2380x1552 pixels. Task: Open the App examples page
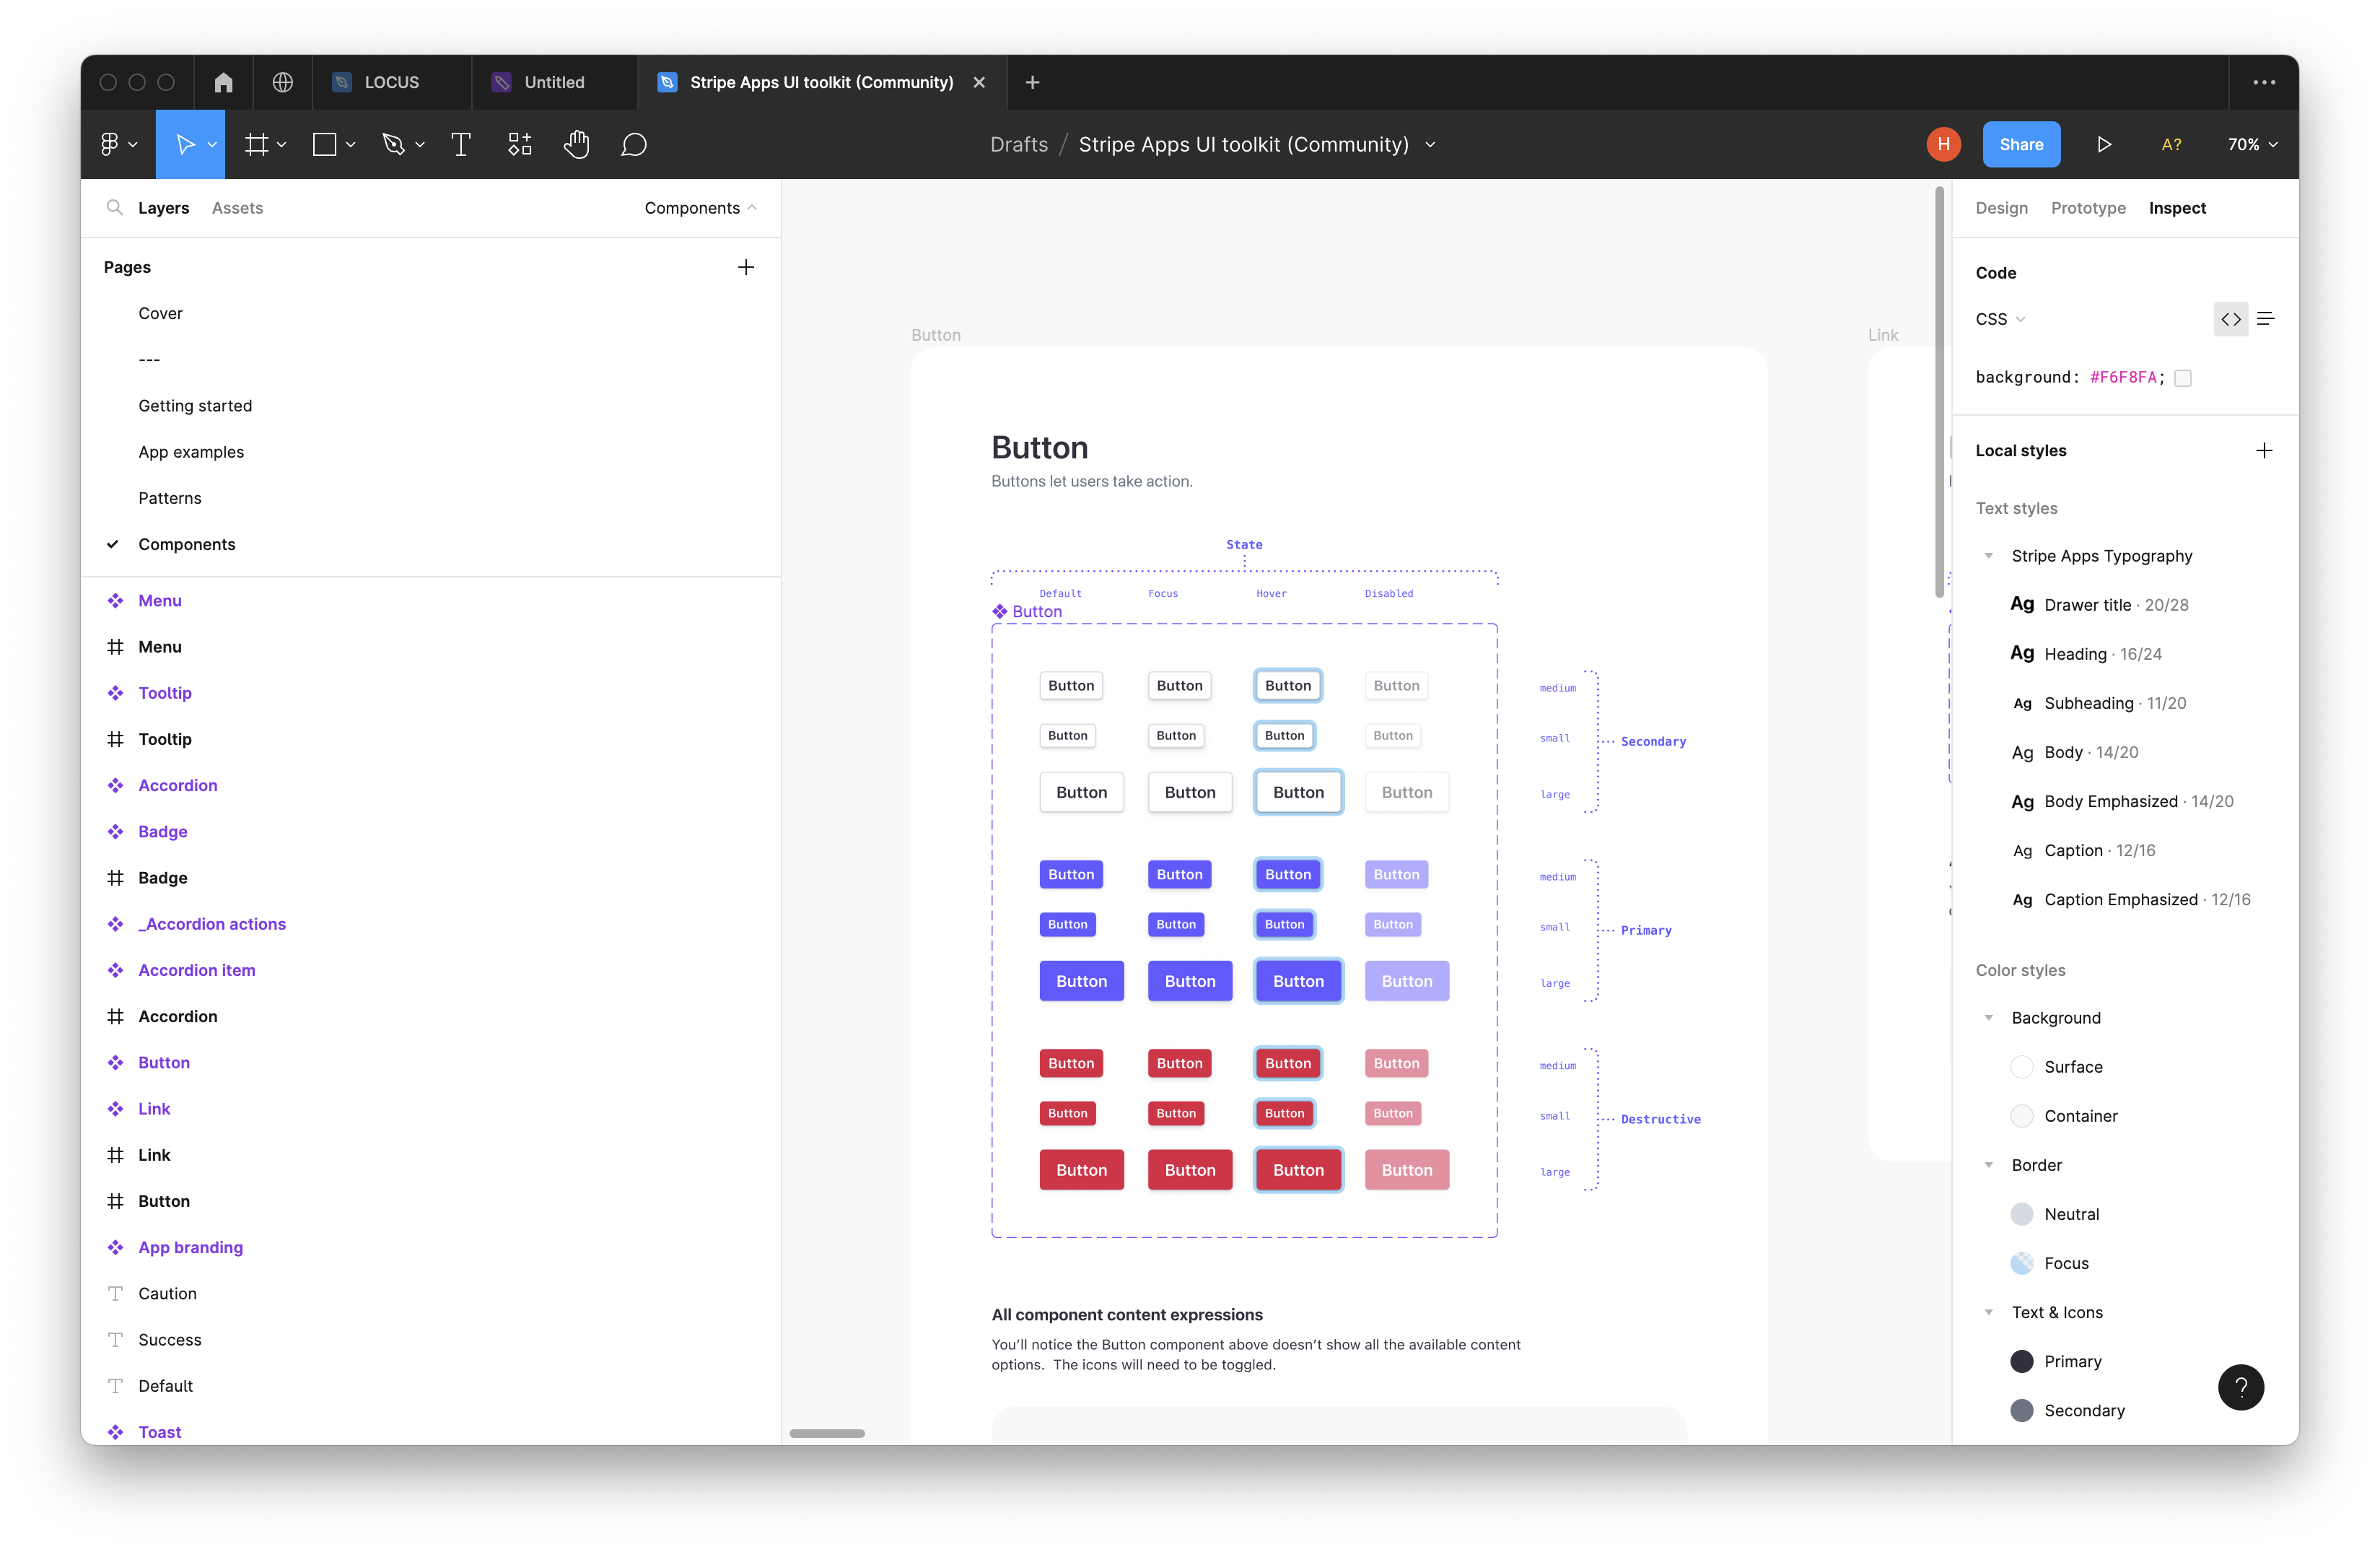191,452
